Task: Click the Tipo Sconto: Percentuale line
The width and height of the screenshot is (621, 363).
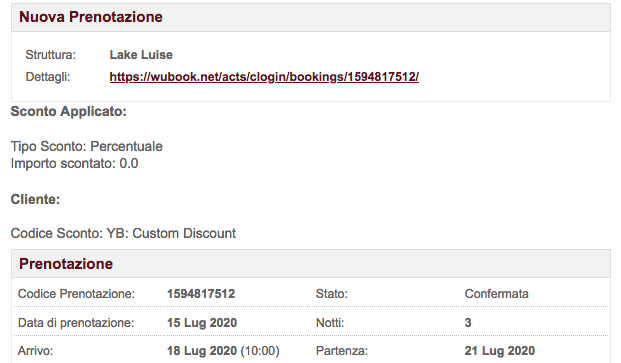Action: [86, 146]
